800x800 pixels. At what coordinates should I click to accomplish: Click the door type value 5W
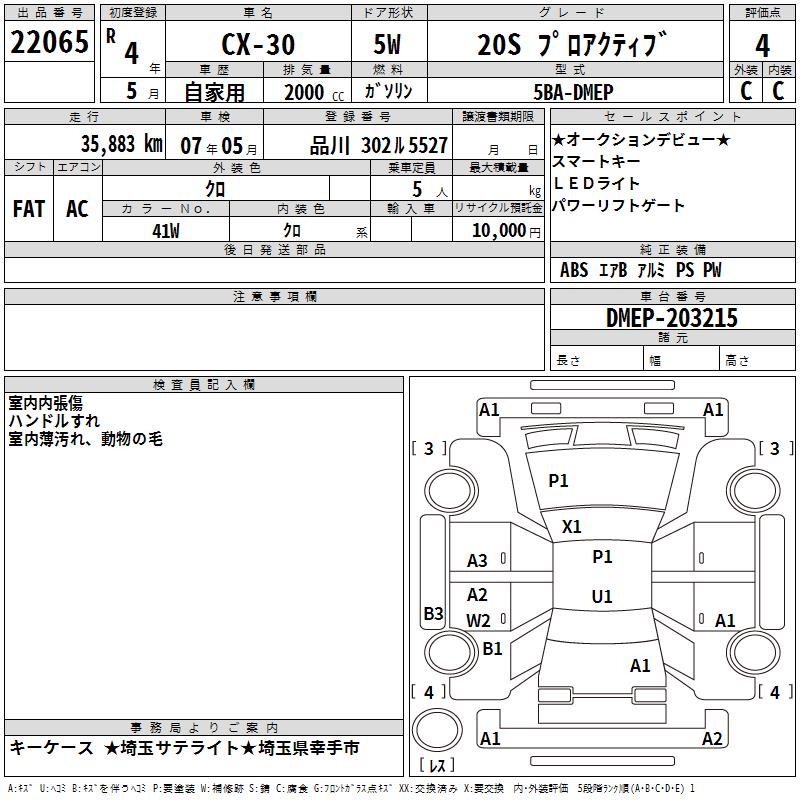pos(388,44)
